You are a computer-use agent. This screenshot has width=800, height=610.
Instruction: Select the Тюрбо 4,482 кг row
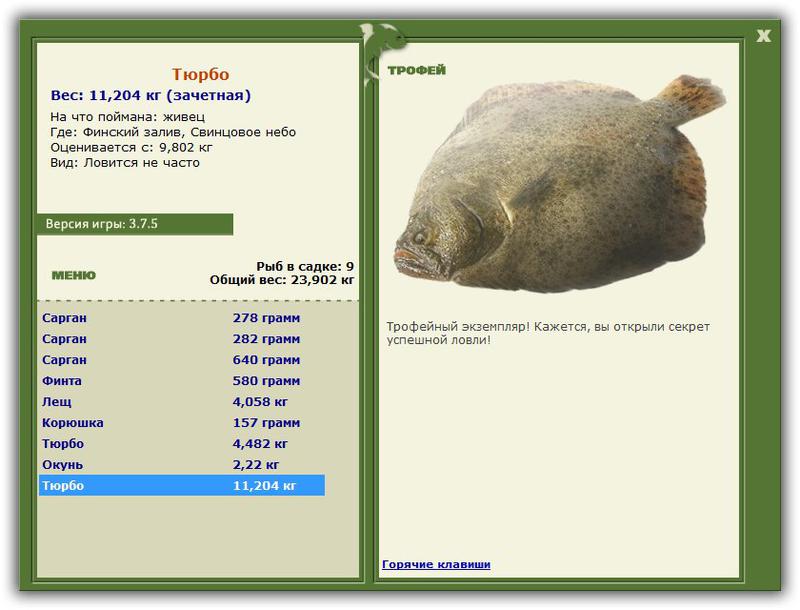182,443
